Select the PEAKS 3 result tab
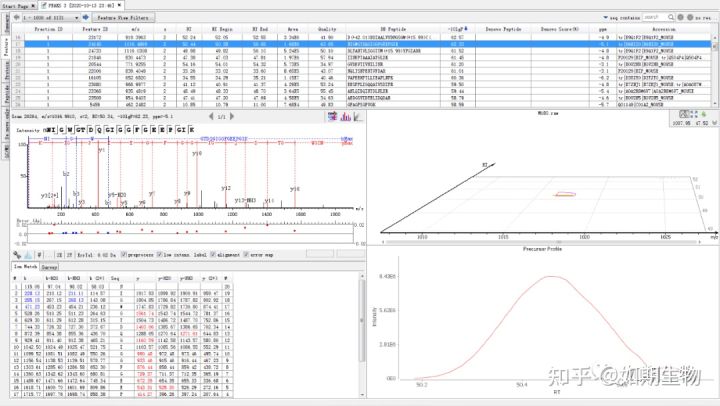 (x=81, y=6)
